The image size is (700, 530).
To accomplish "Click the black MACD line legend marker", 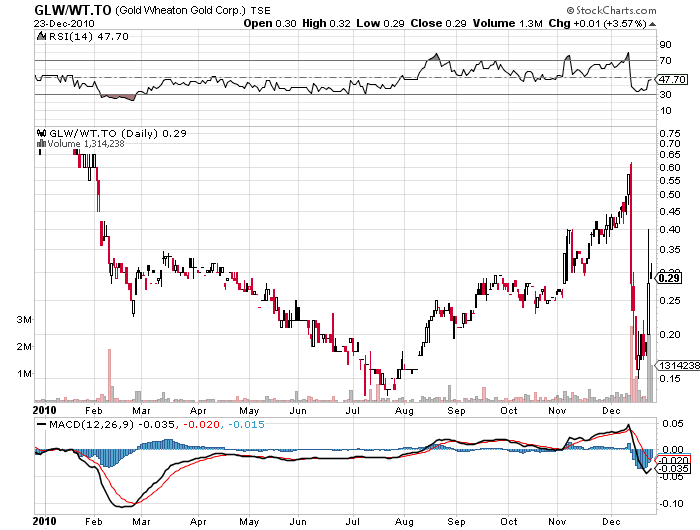I will click(x=42, y=424).
